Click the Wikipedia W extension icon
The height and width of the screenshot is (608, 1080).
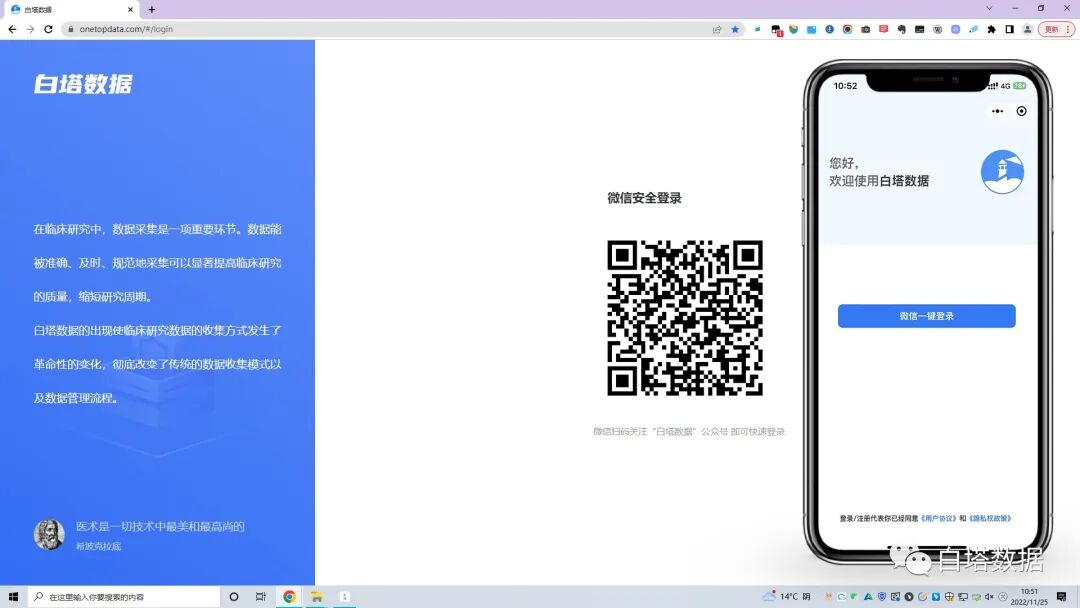tap(937, 30)
